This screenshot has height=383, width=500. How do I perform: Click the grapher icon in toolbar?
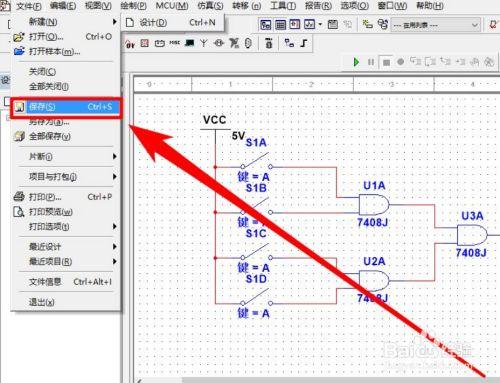point(309,25)
